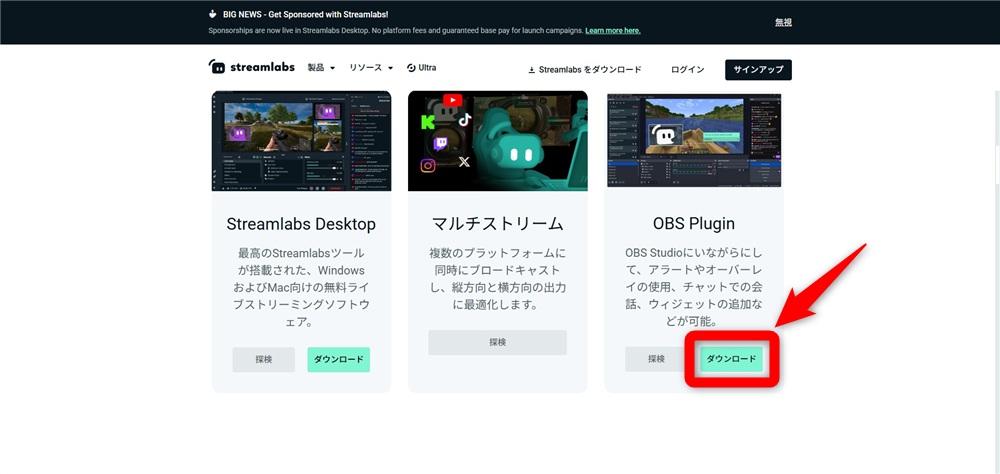Screen dimensions: 1000x474
Task: Click the Streamlabs Desktop heading
Action: [301, 224]
